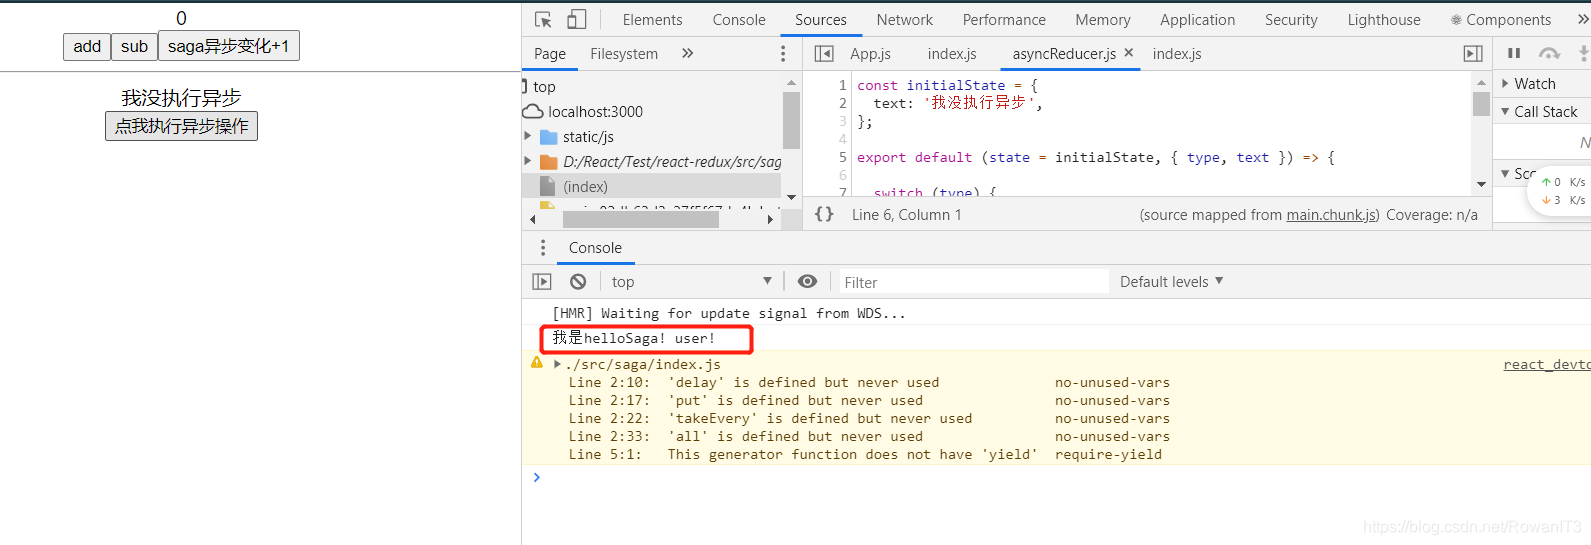
Task: Open the Network tab
Action: [905, 19]
